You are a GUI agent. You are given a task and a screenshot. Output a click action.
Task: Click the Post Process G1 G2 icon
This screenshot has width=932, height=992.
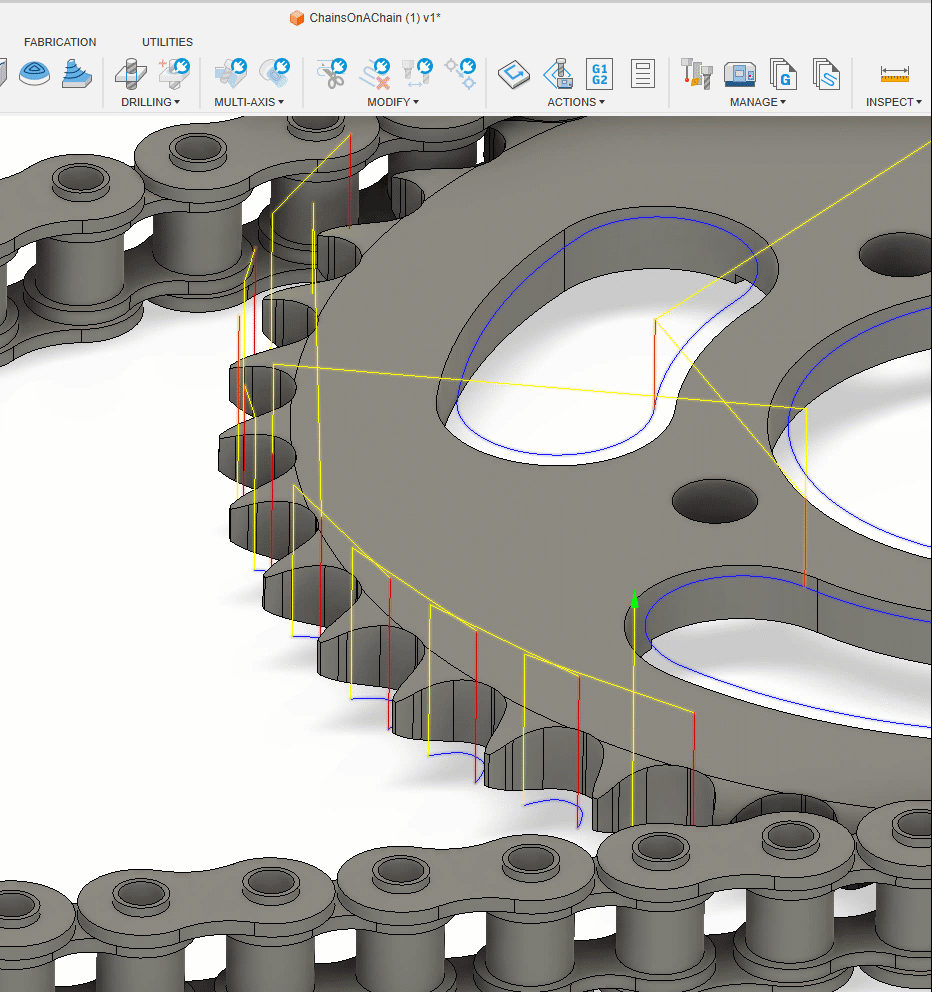coord(600,73)
